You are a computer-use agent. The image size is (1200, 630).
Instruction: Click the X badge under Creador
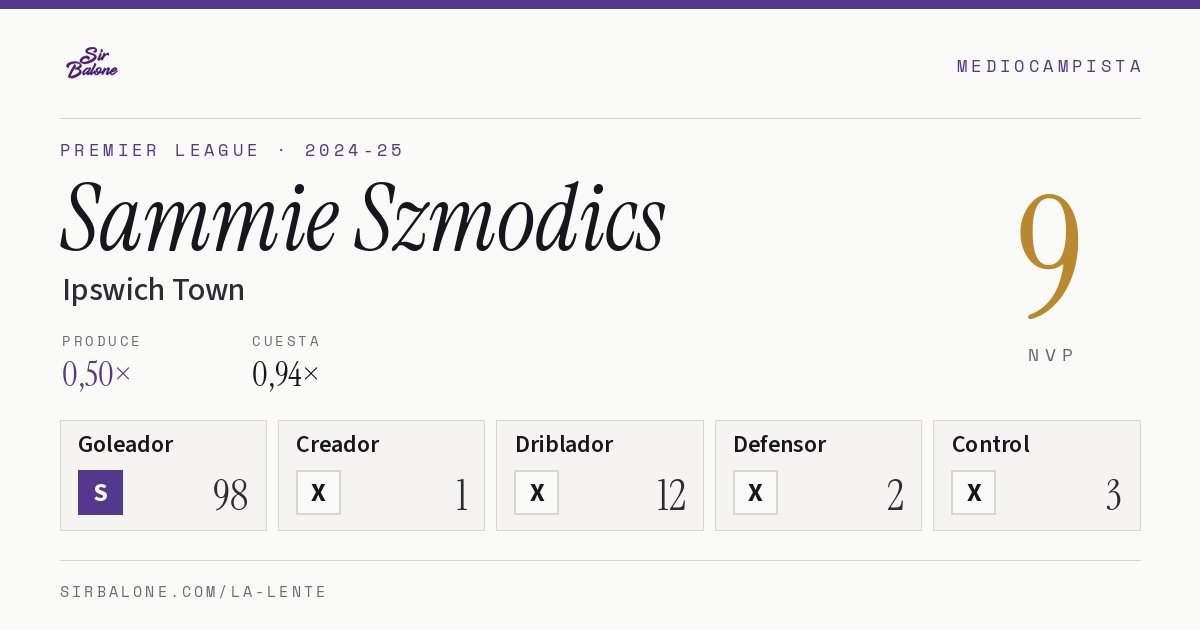point(318,492)
